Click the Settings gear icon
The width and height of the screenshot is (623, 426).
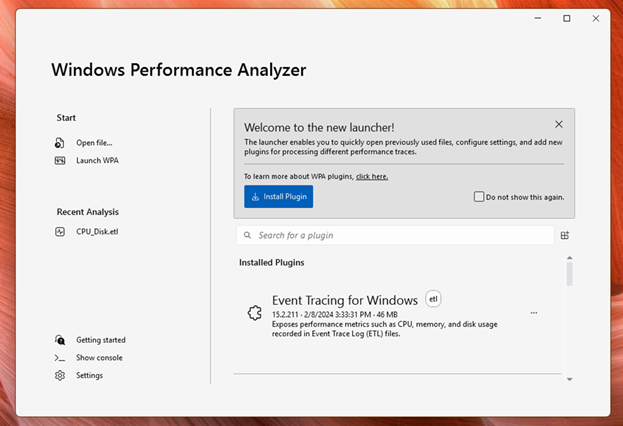(x=60, y=376)
